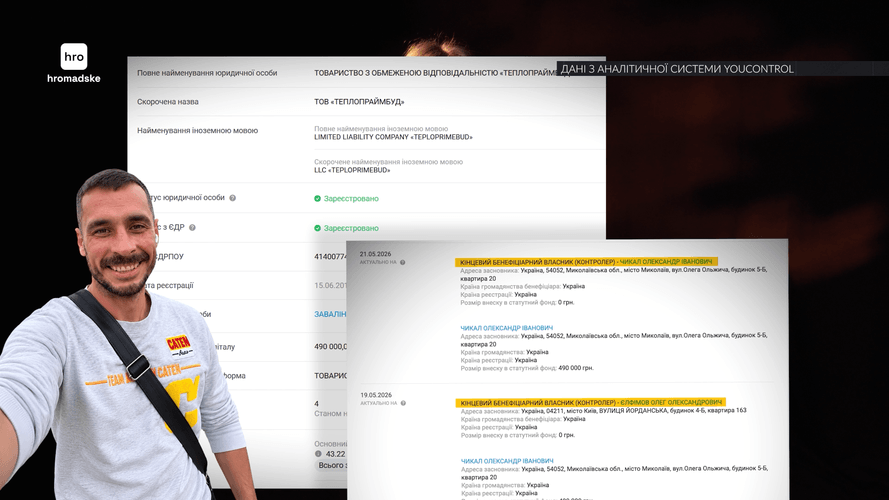Select label 'Повне найменування юридичної особи'
This screenshot has height=500, width=889.
point(207,73)
